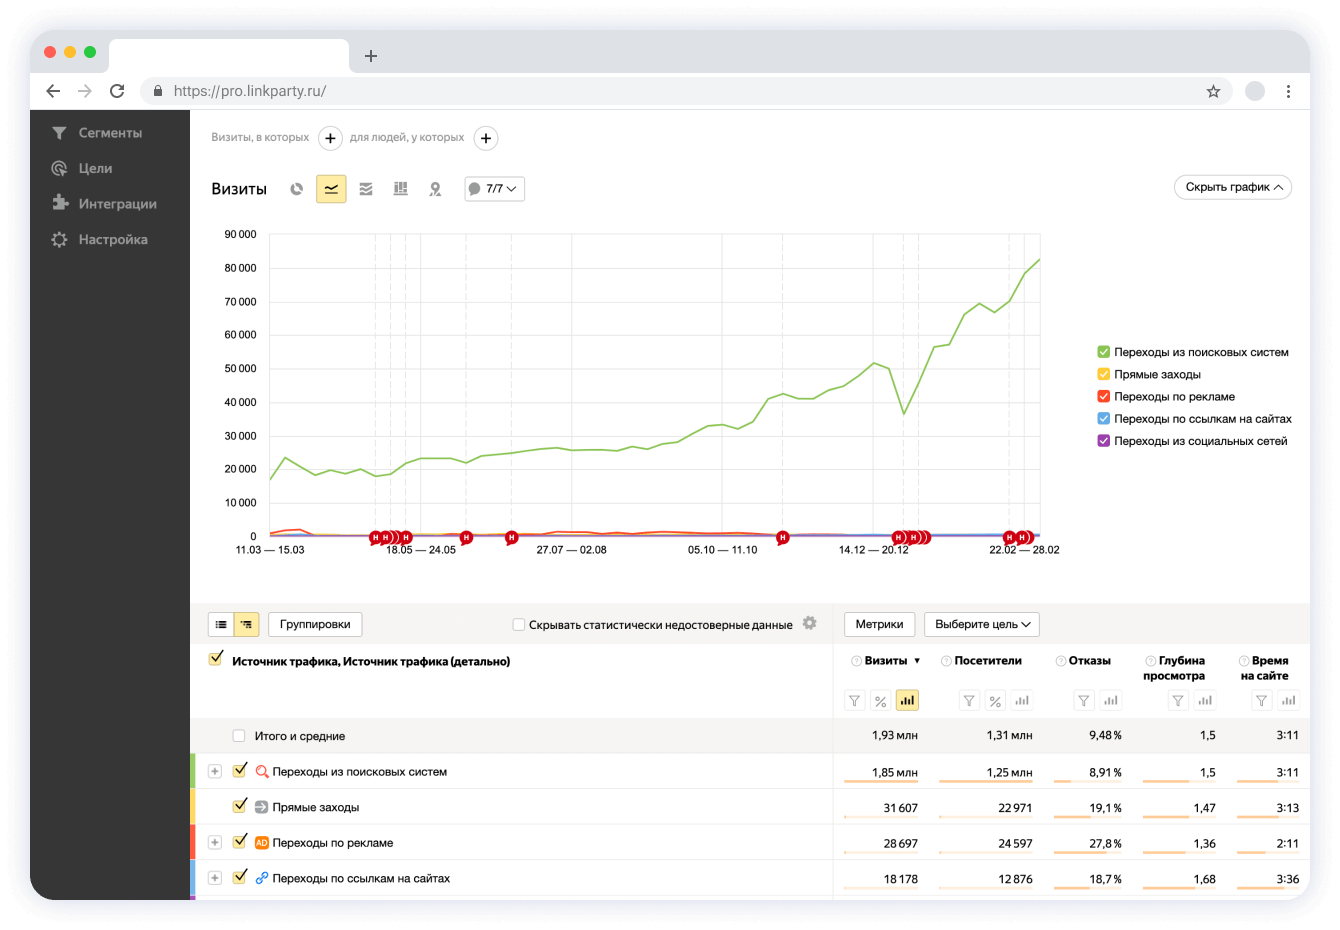
Task: Open the browser profile avatar
Action: 1255,91
